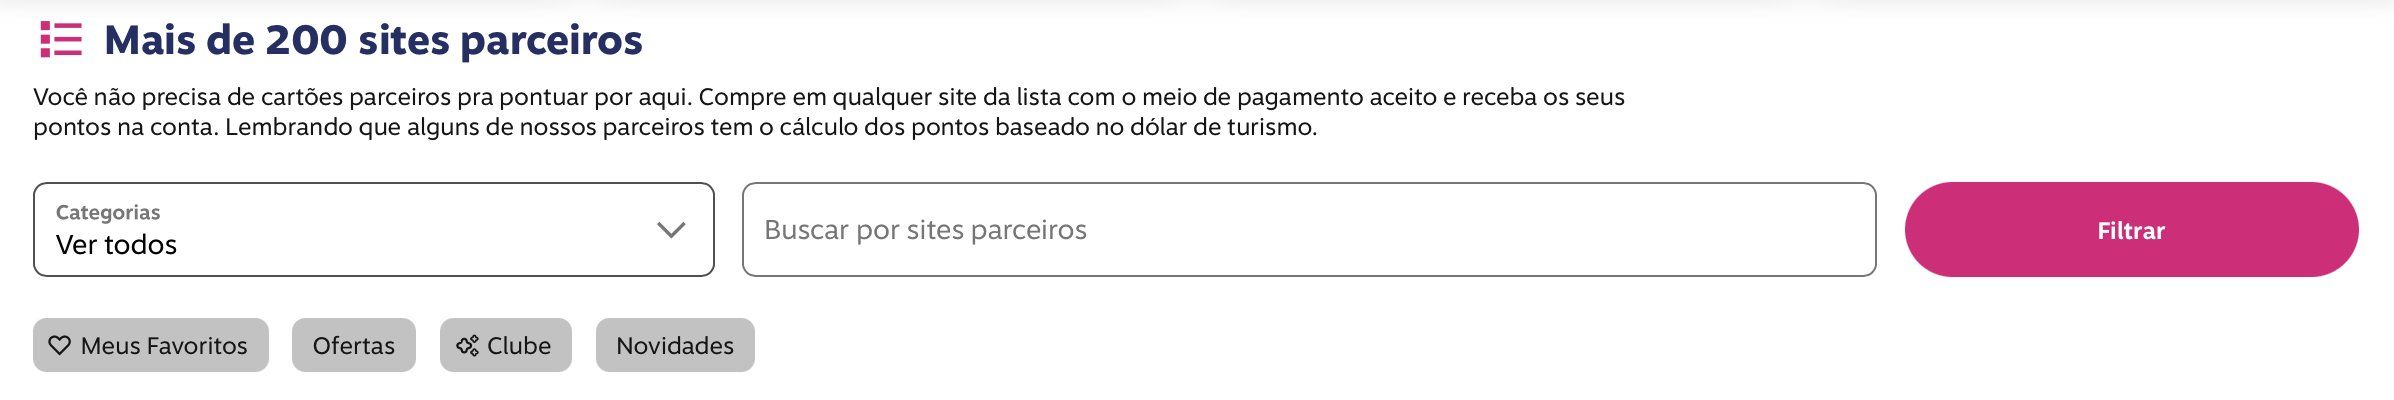
Task: Click the 'Categorias' field label
Action: click(108, 212)
